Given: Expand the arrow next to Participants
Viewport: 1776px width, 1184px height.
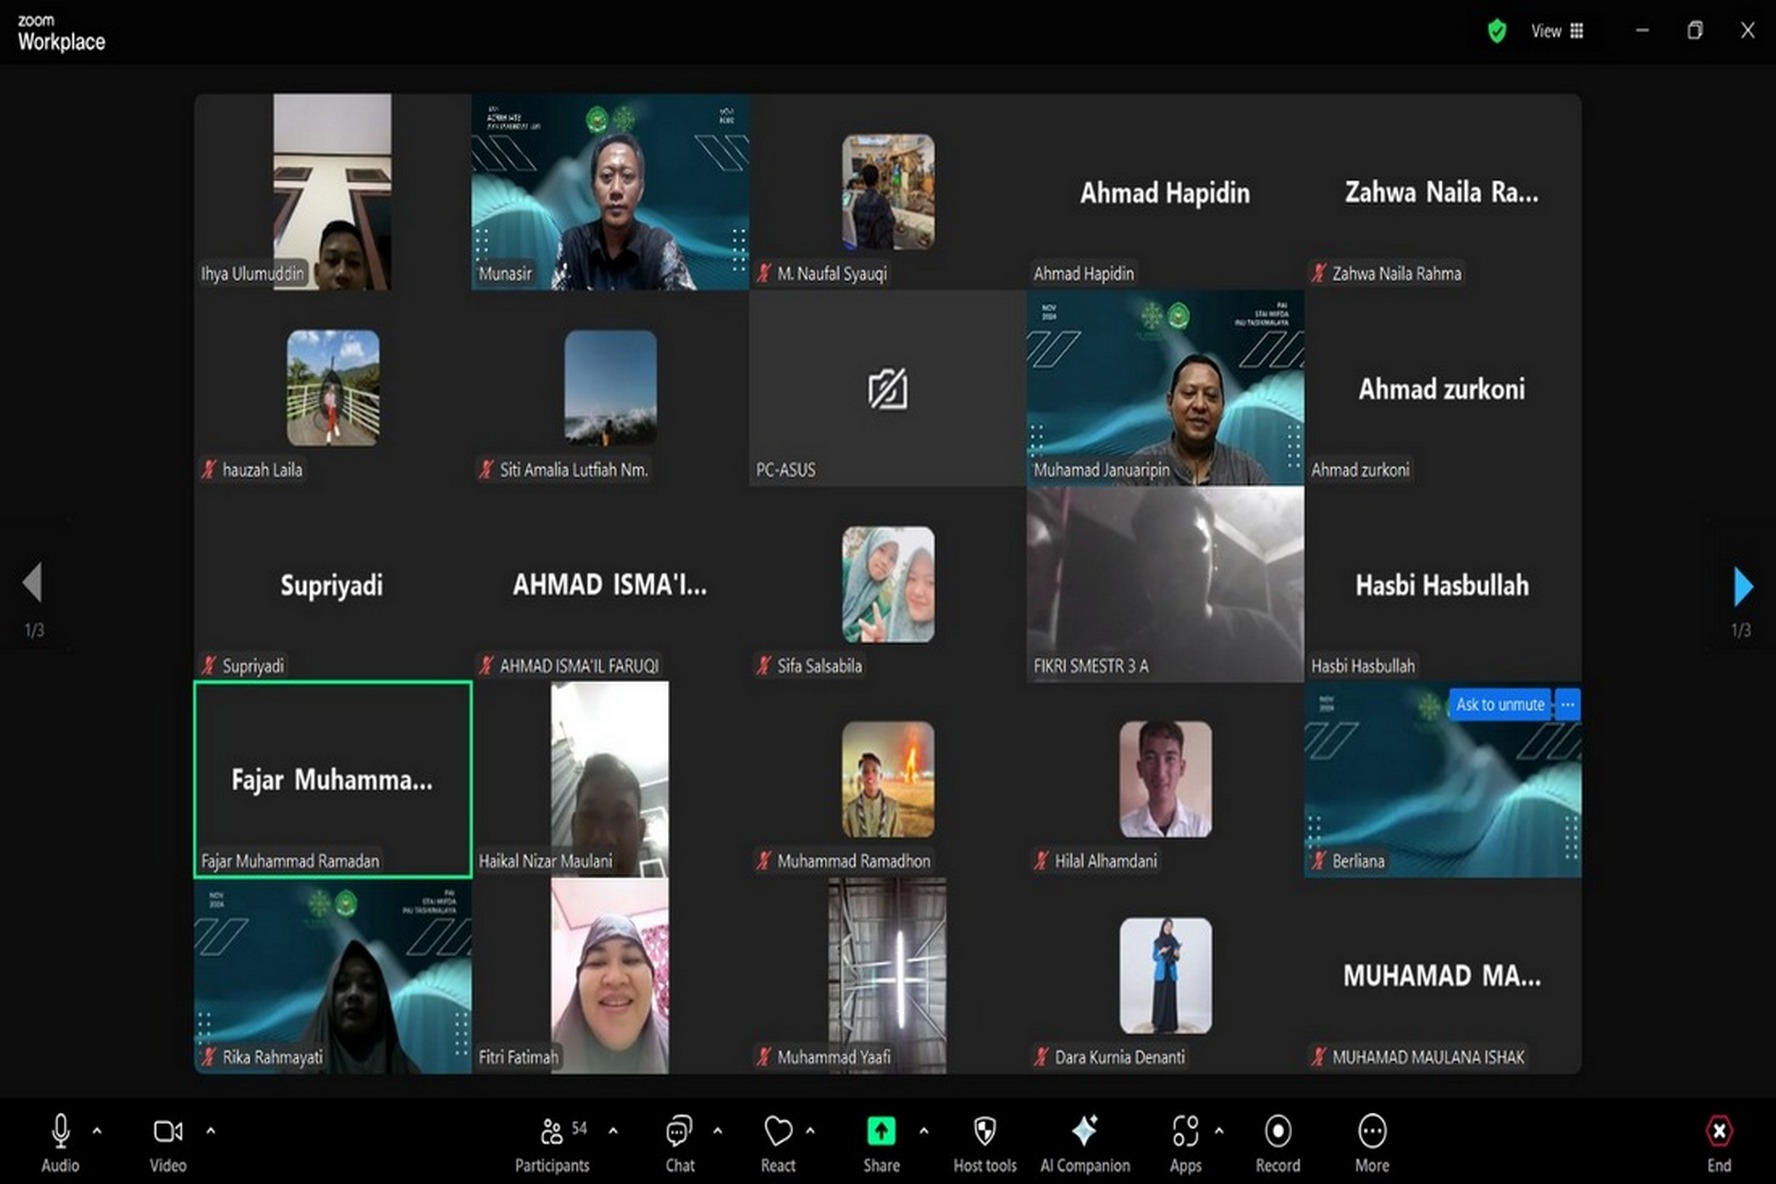Looking at the screenshot, I should click(x=613, y=1131).
